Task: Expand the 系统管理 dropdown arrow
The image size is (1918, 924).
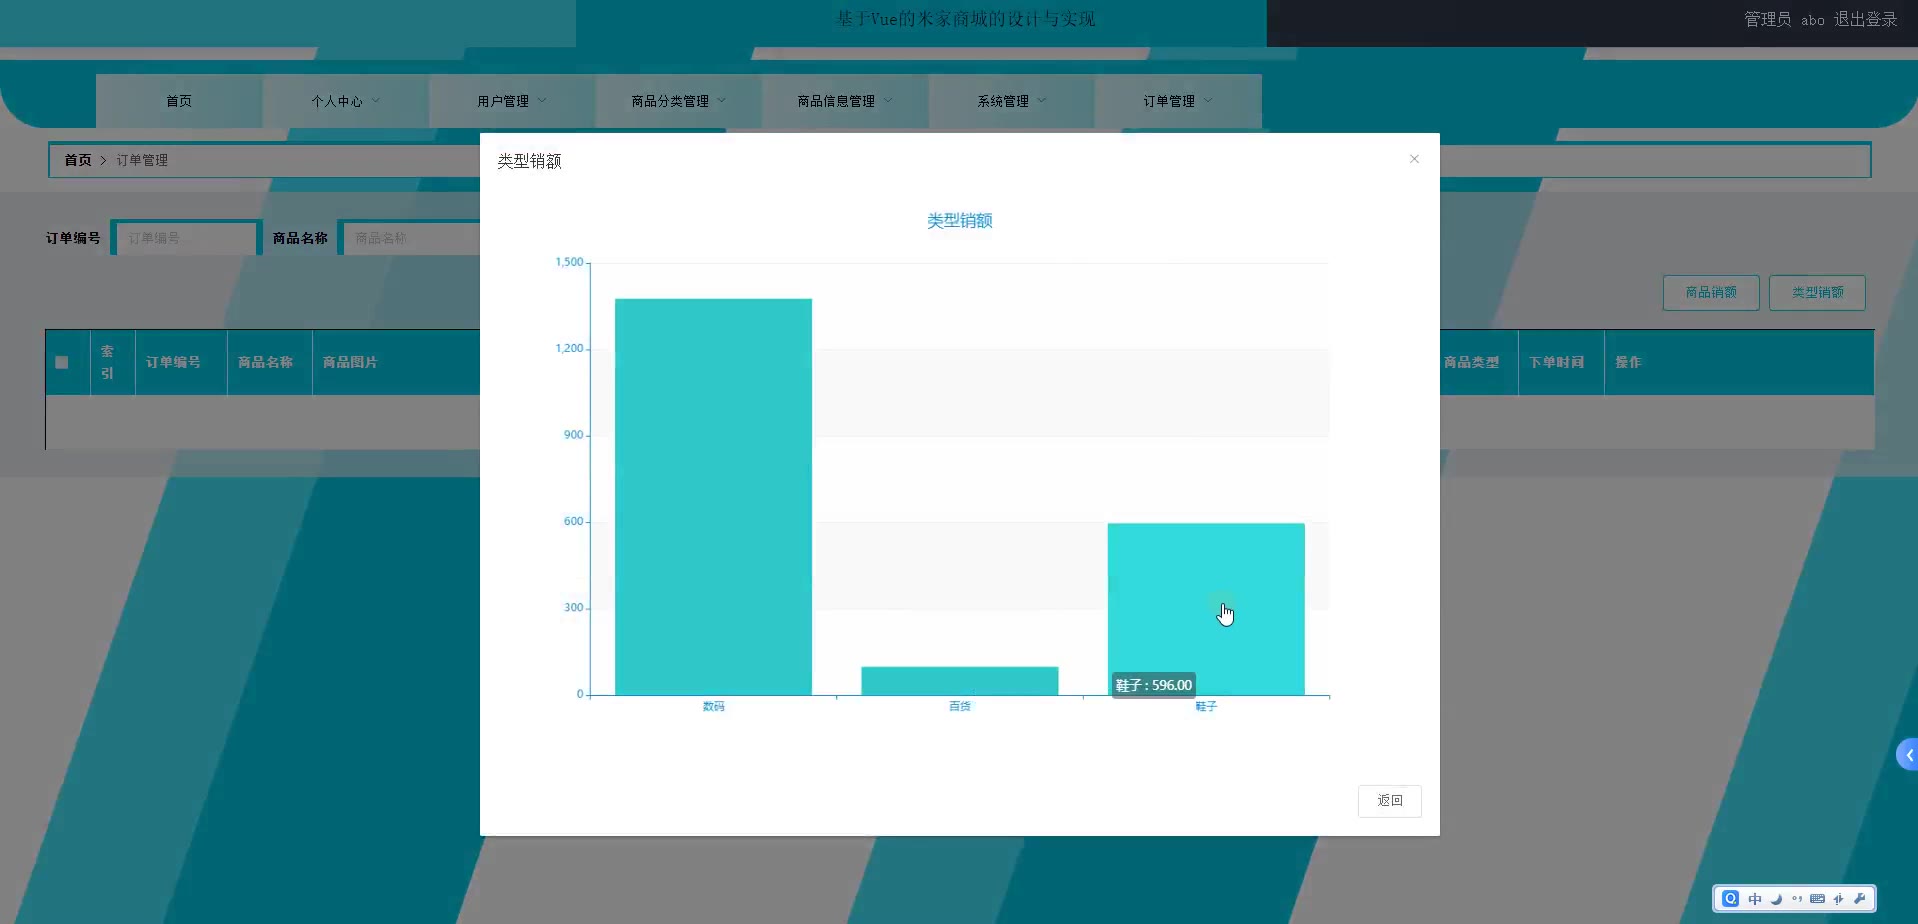Action: [1042, 101]
